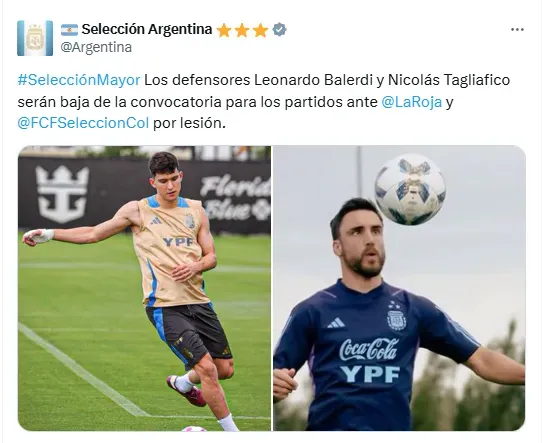Open the @LaRoja mention
This screenshot has height=443, width=549.
(x=411, y=102)
